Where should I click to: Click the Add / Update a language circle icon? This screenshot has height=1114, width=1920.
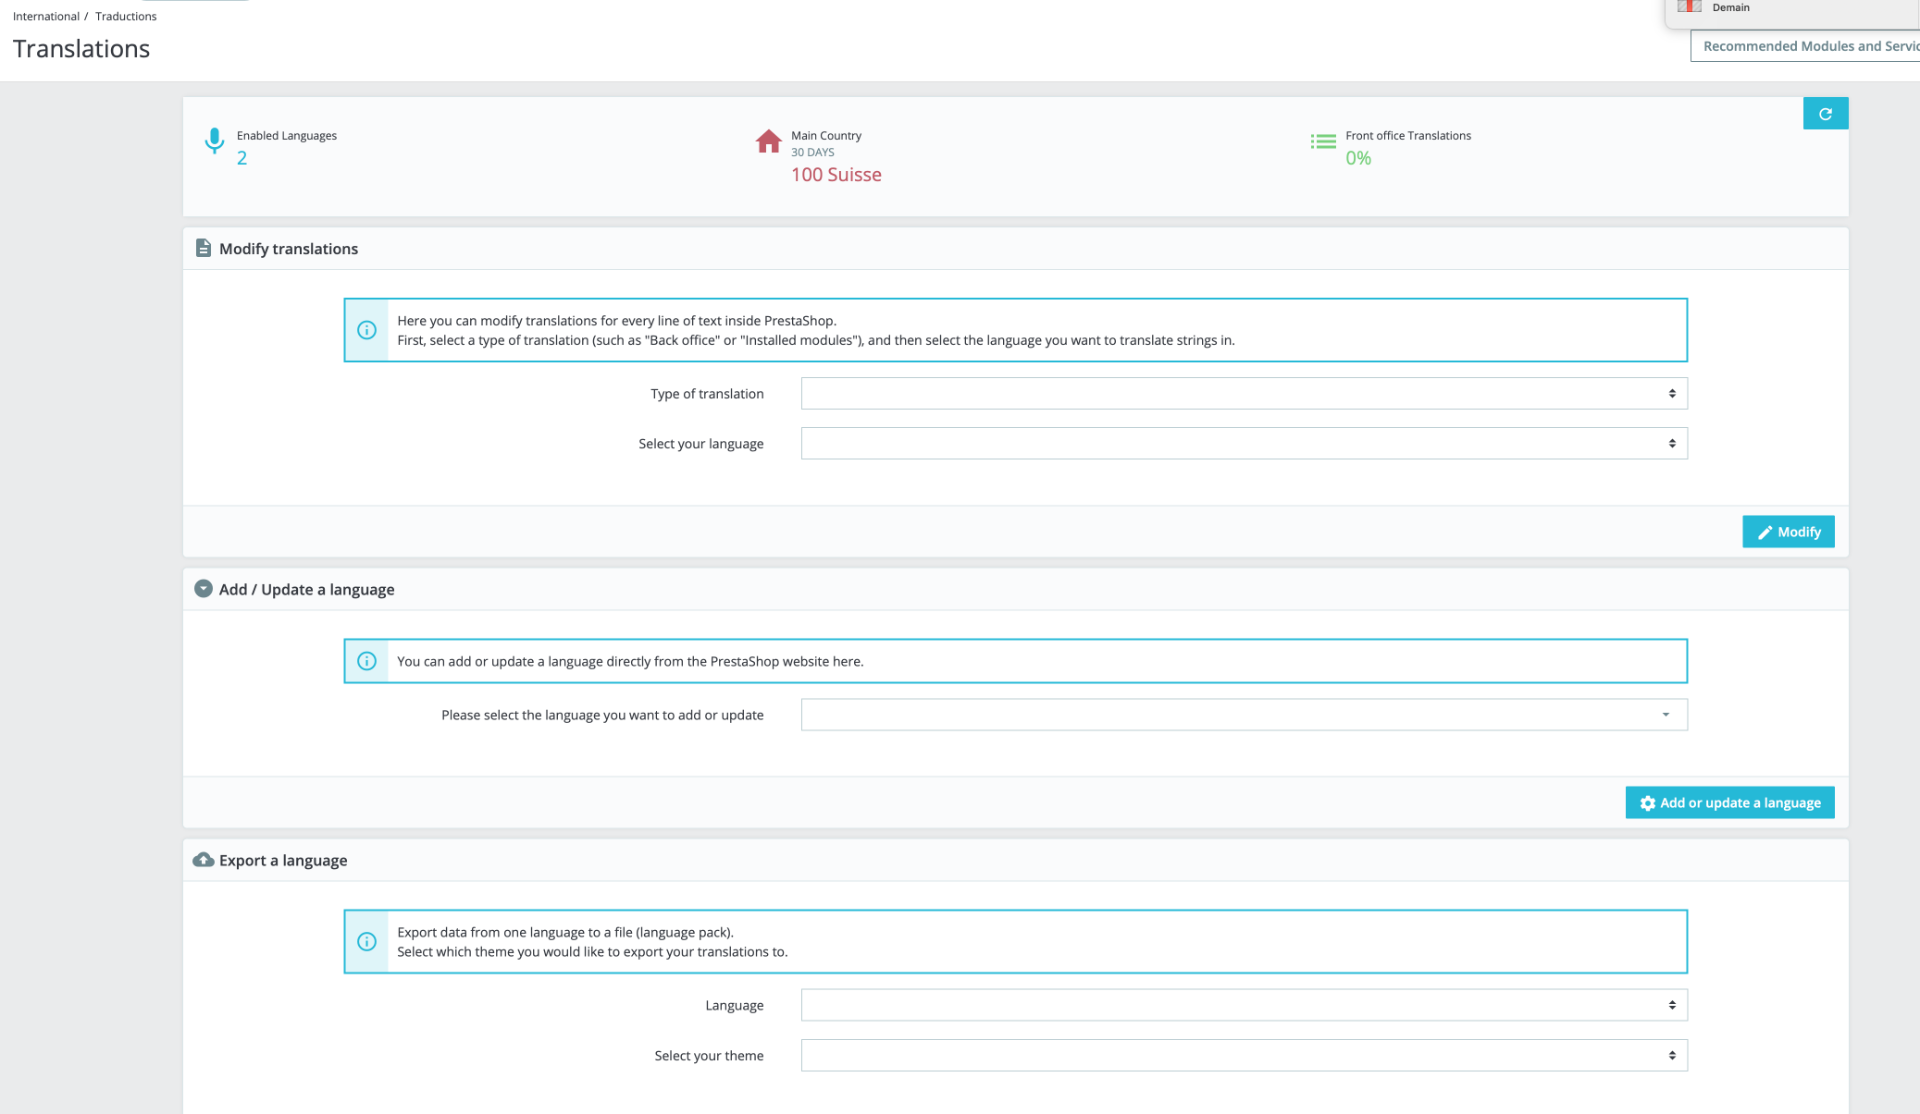[203, 589]
